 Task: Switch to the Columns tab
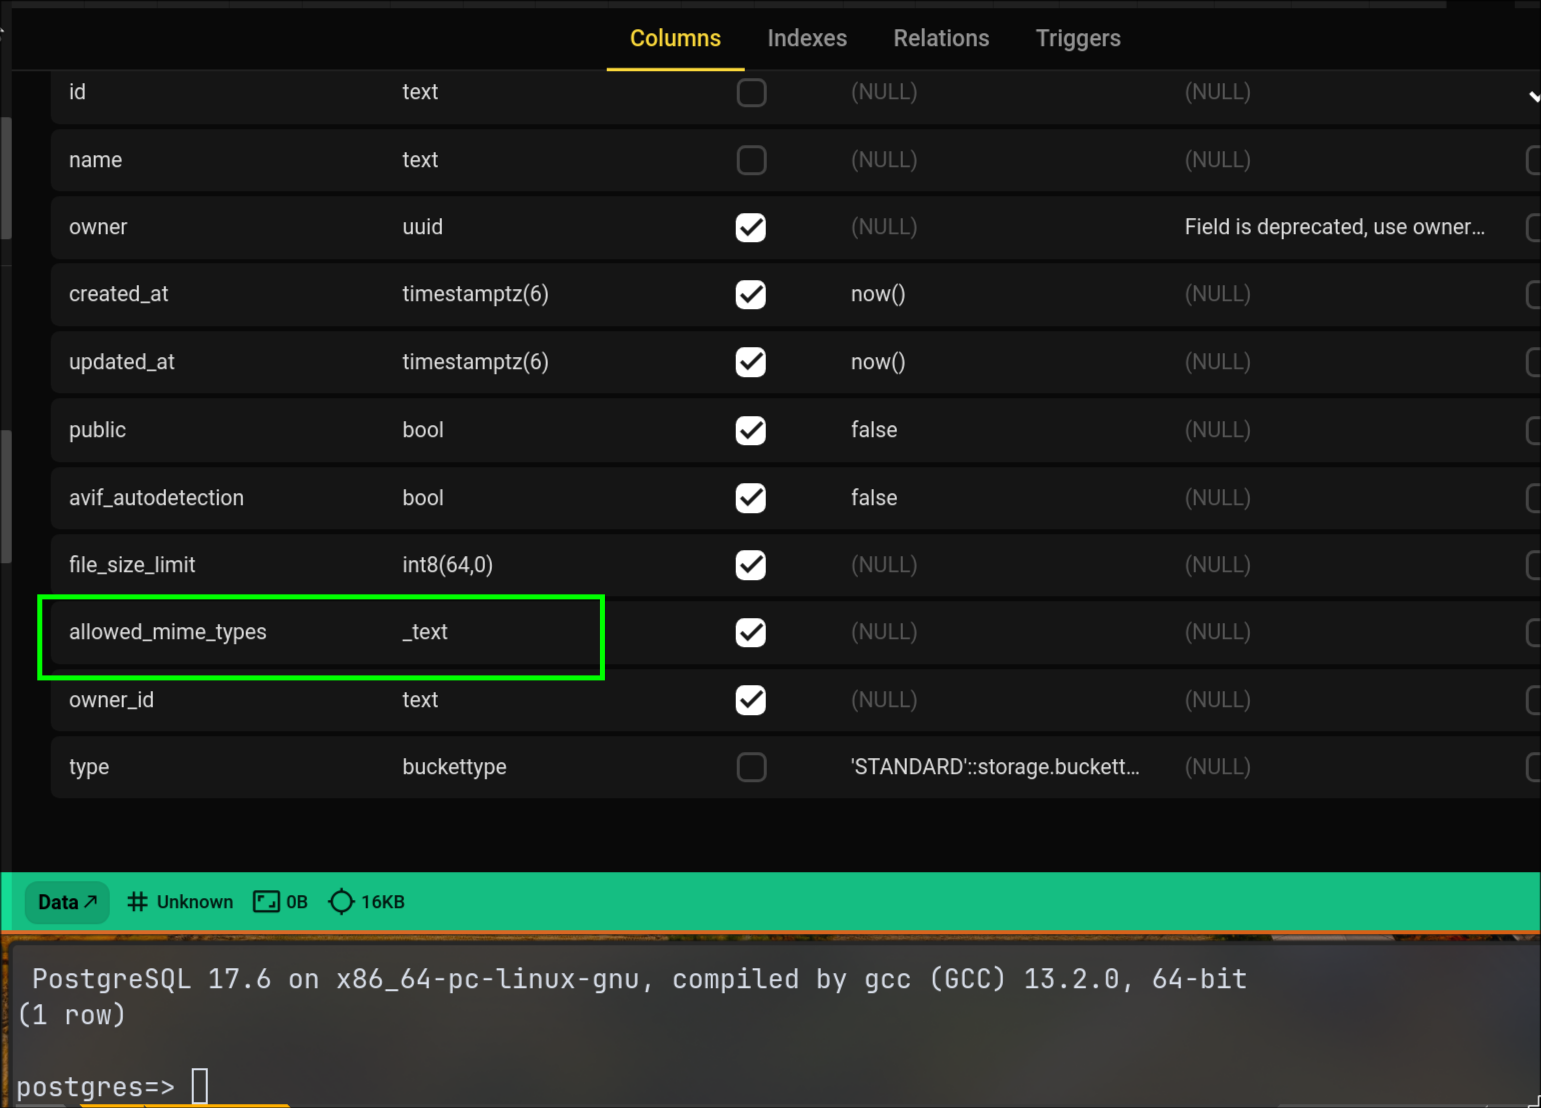[675, 38]
